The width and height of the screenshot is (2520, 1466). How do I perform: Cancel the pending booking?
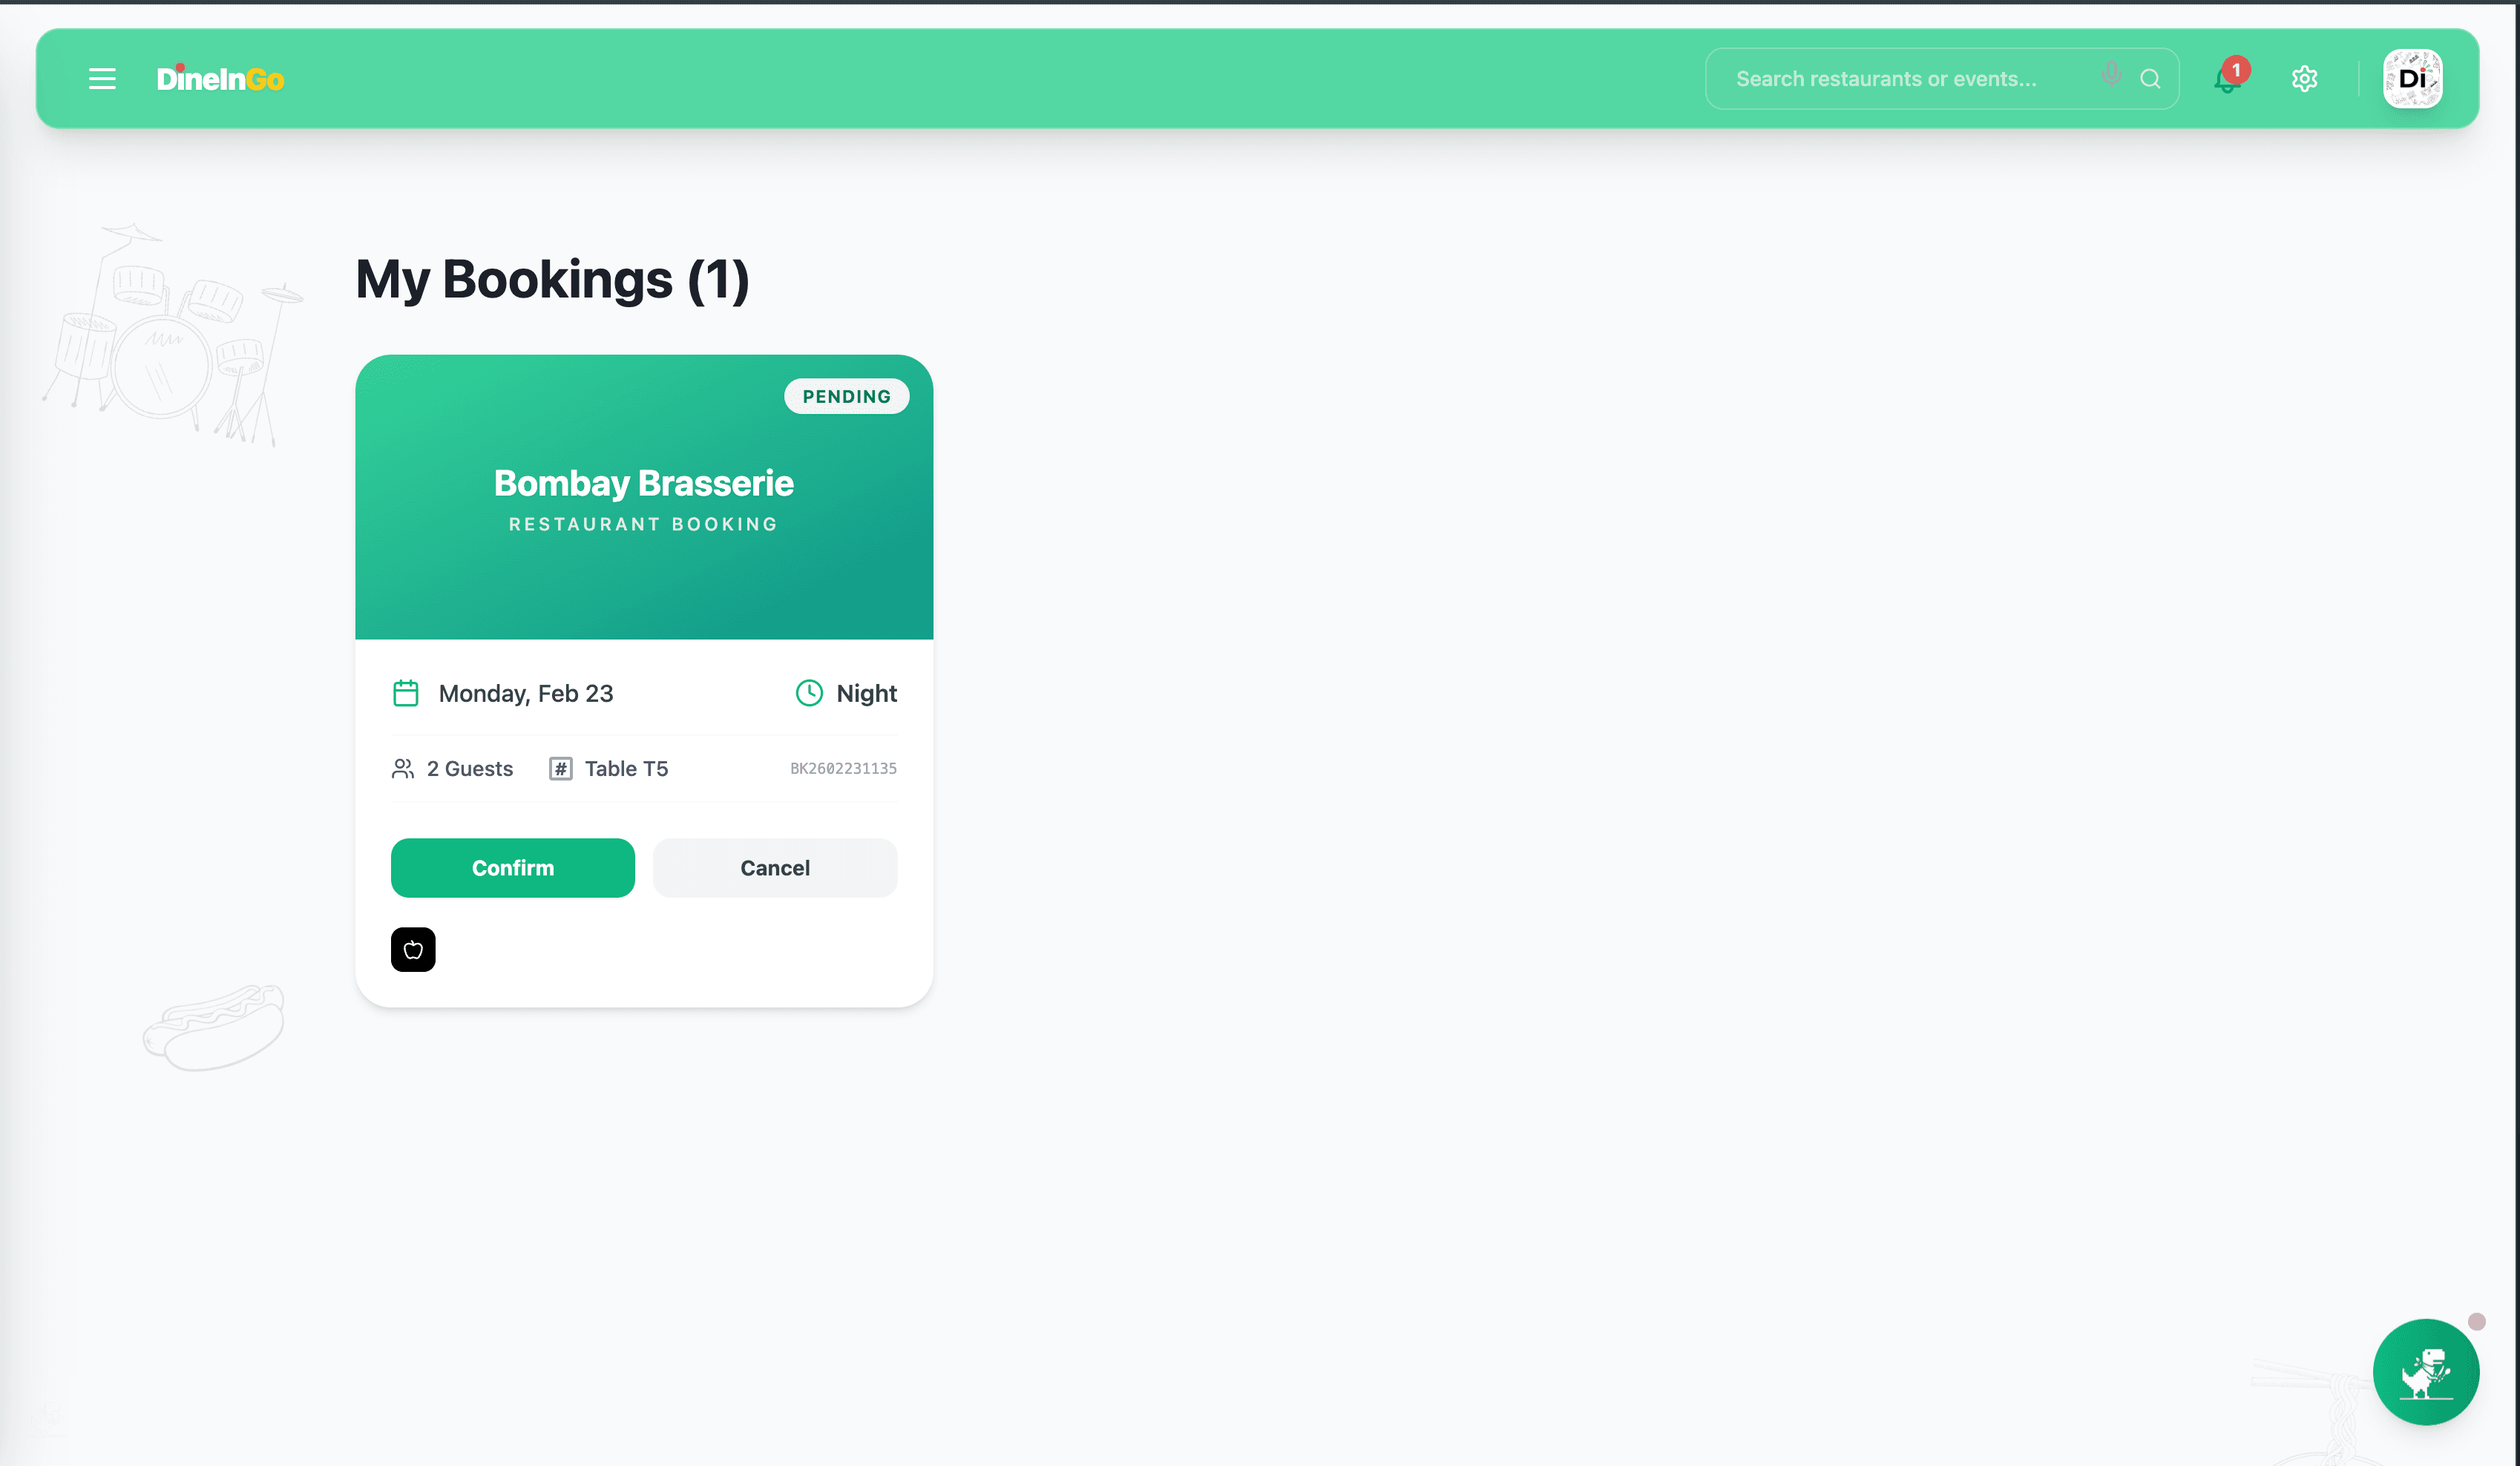pyautogui.click(x=774, y=867)
